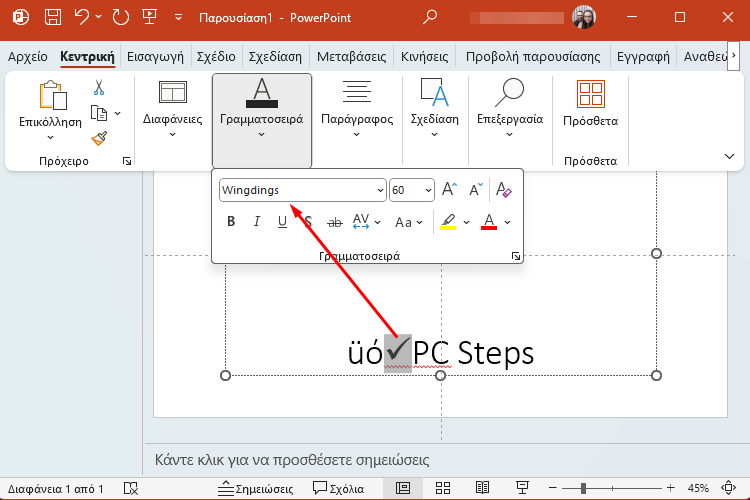The image size is (750, 500).
Task: Open Change Case Aa menu
Action: 408,222
